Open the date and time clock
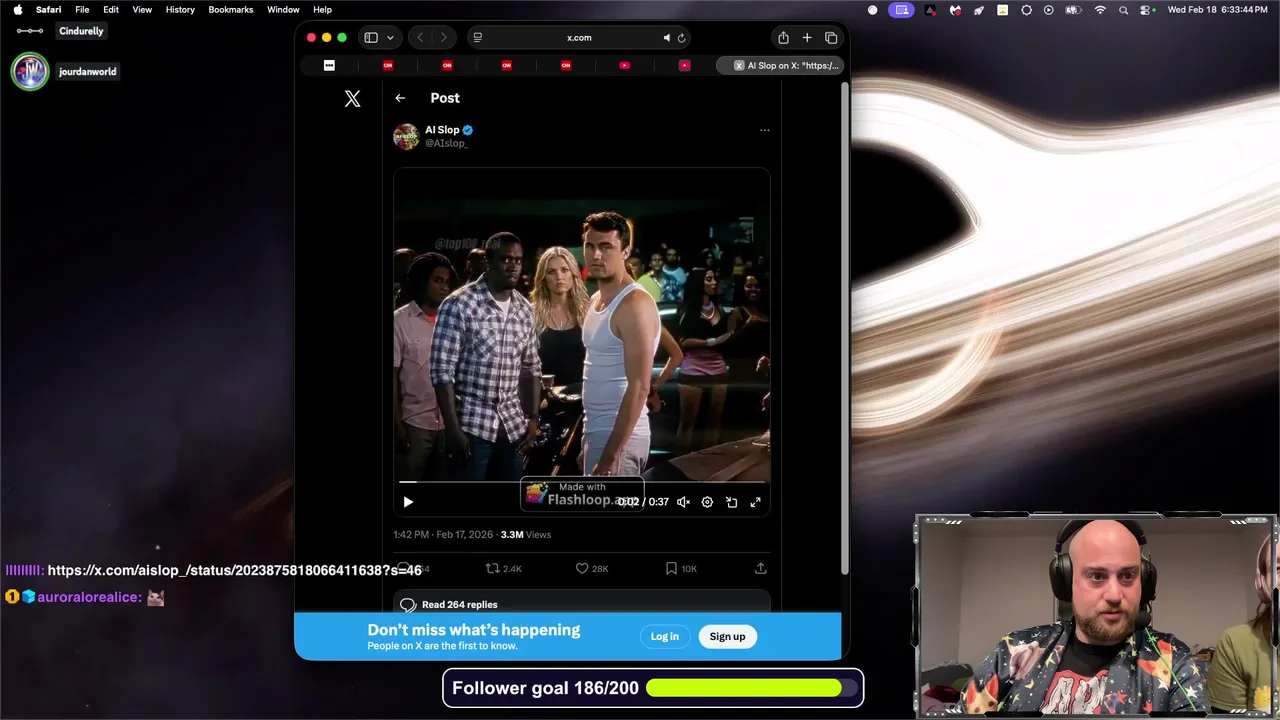 (x=1217, y=10)
